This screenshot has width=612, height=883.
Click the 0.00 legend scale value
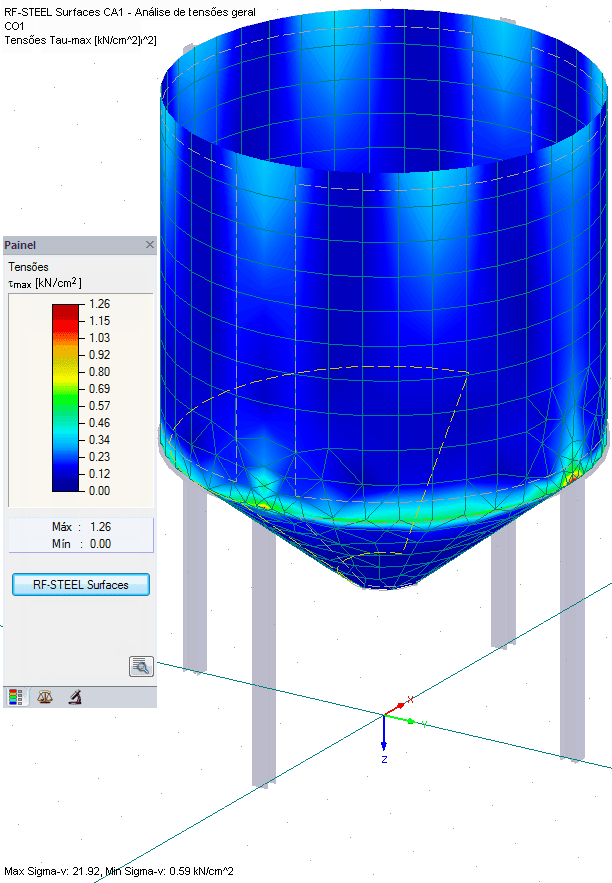(x=100, y=490)
